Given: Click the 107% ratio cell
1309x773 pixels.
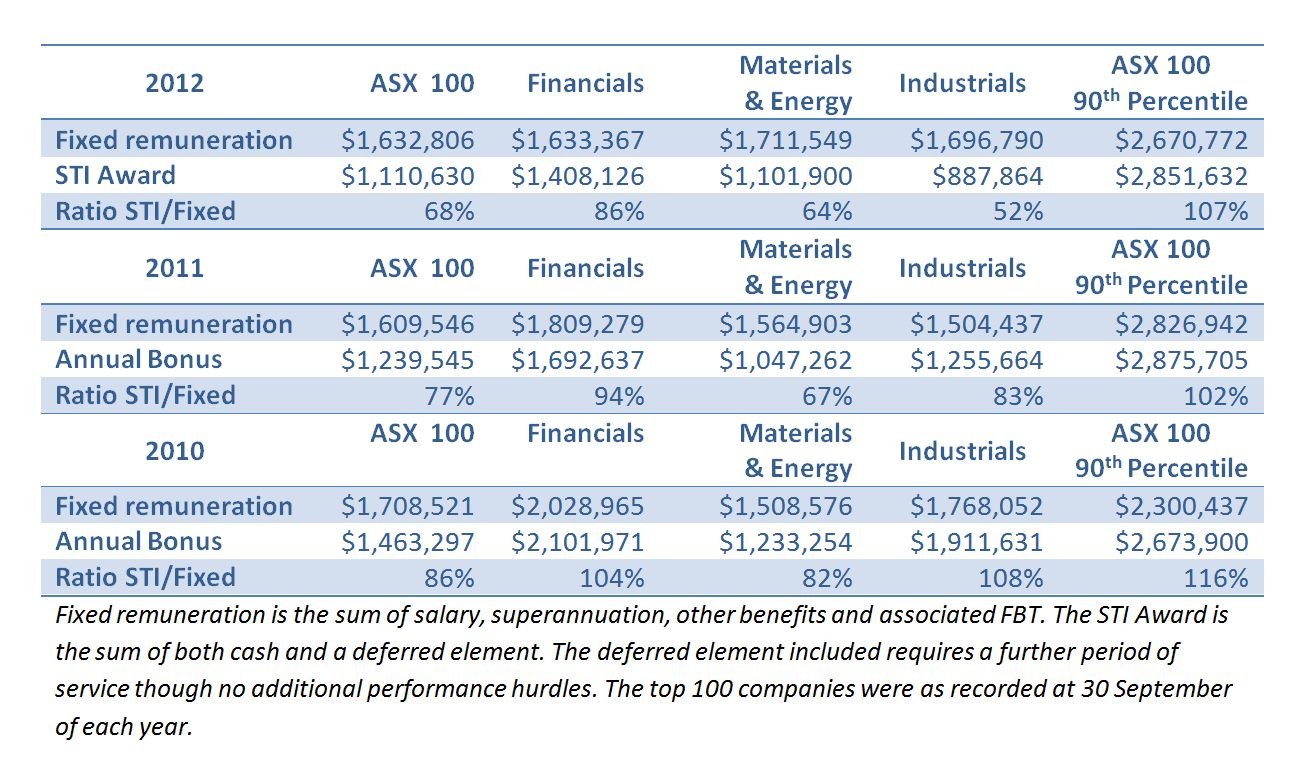Looking at the screenshot, I should pyautogui.click(x=1216, y=212).
